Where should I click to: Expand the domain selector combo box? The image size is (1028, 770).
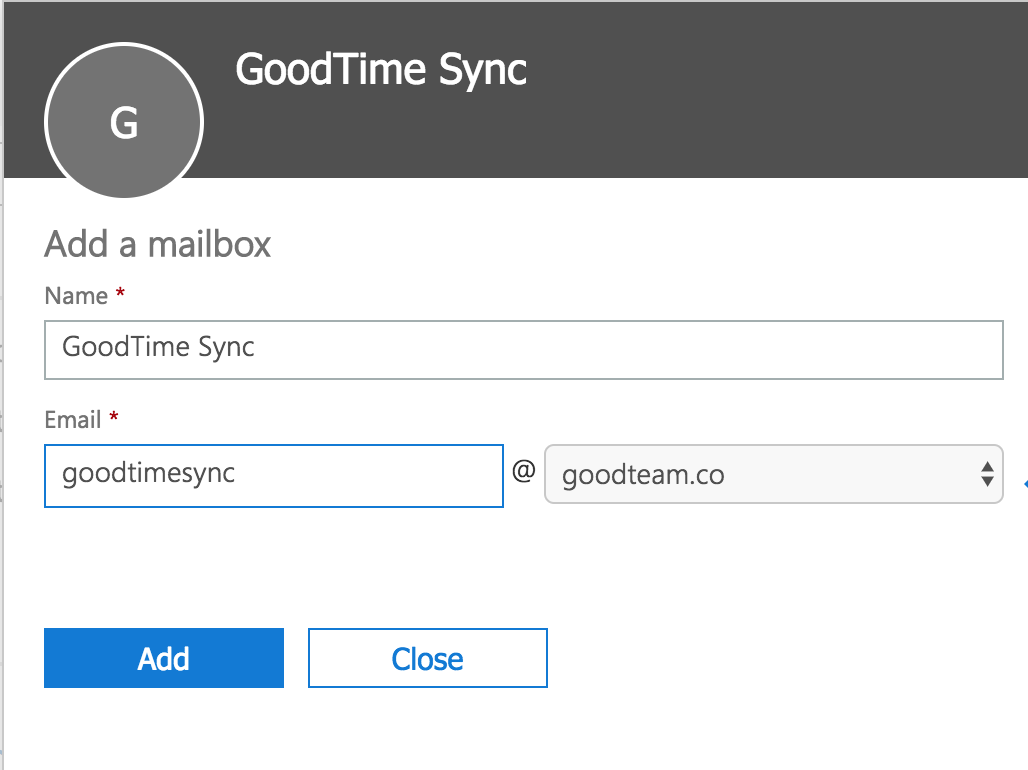775,475
